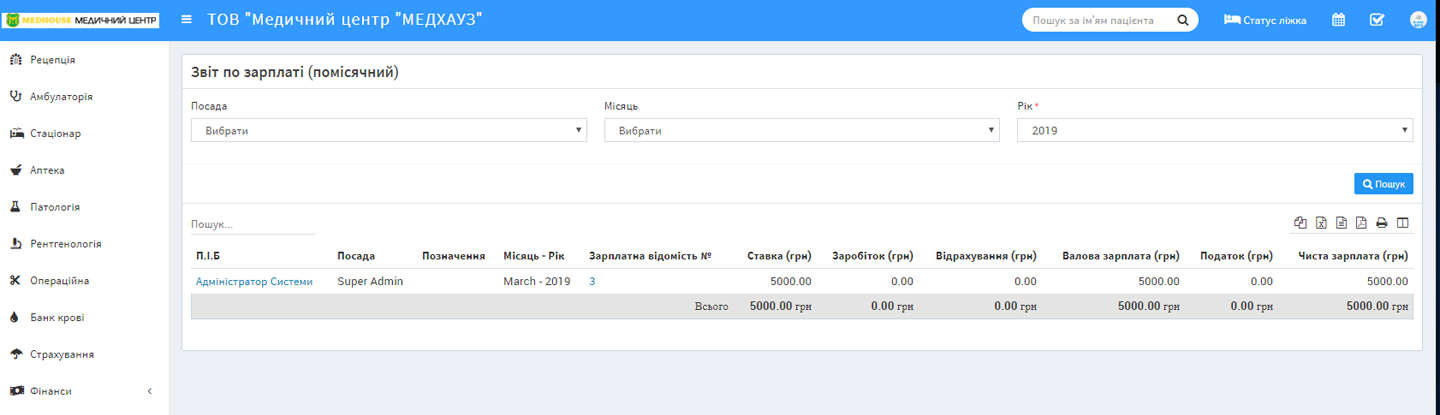
Task: Open the Рік dropdown showing 2019
Action: pos(1215,130)
